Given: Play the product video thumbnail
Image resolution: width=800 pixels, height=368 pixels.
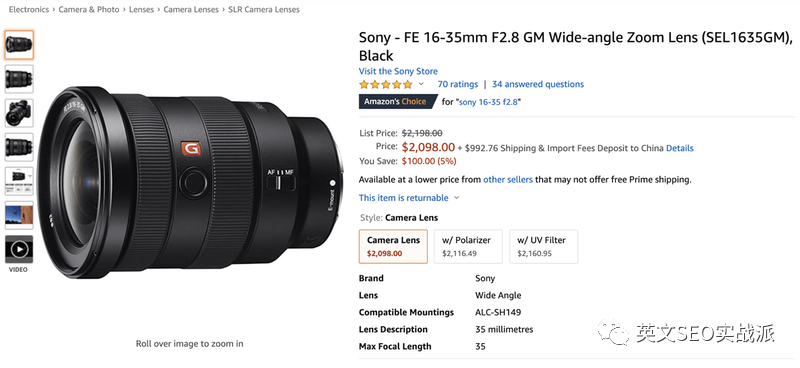Looking at the screenshot, I should [19, 249].
